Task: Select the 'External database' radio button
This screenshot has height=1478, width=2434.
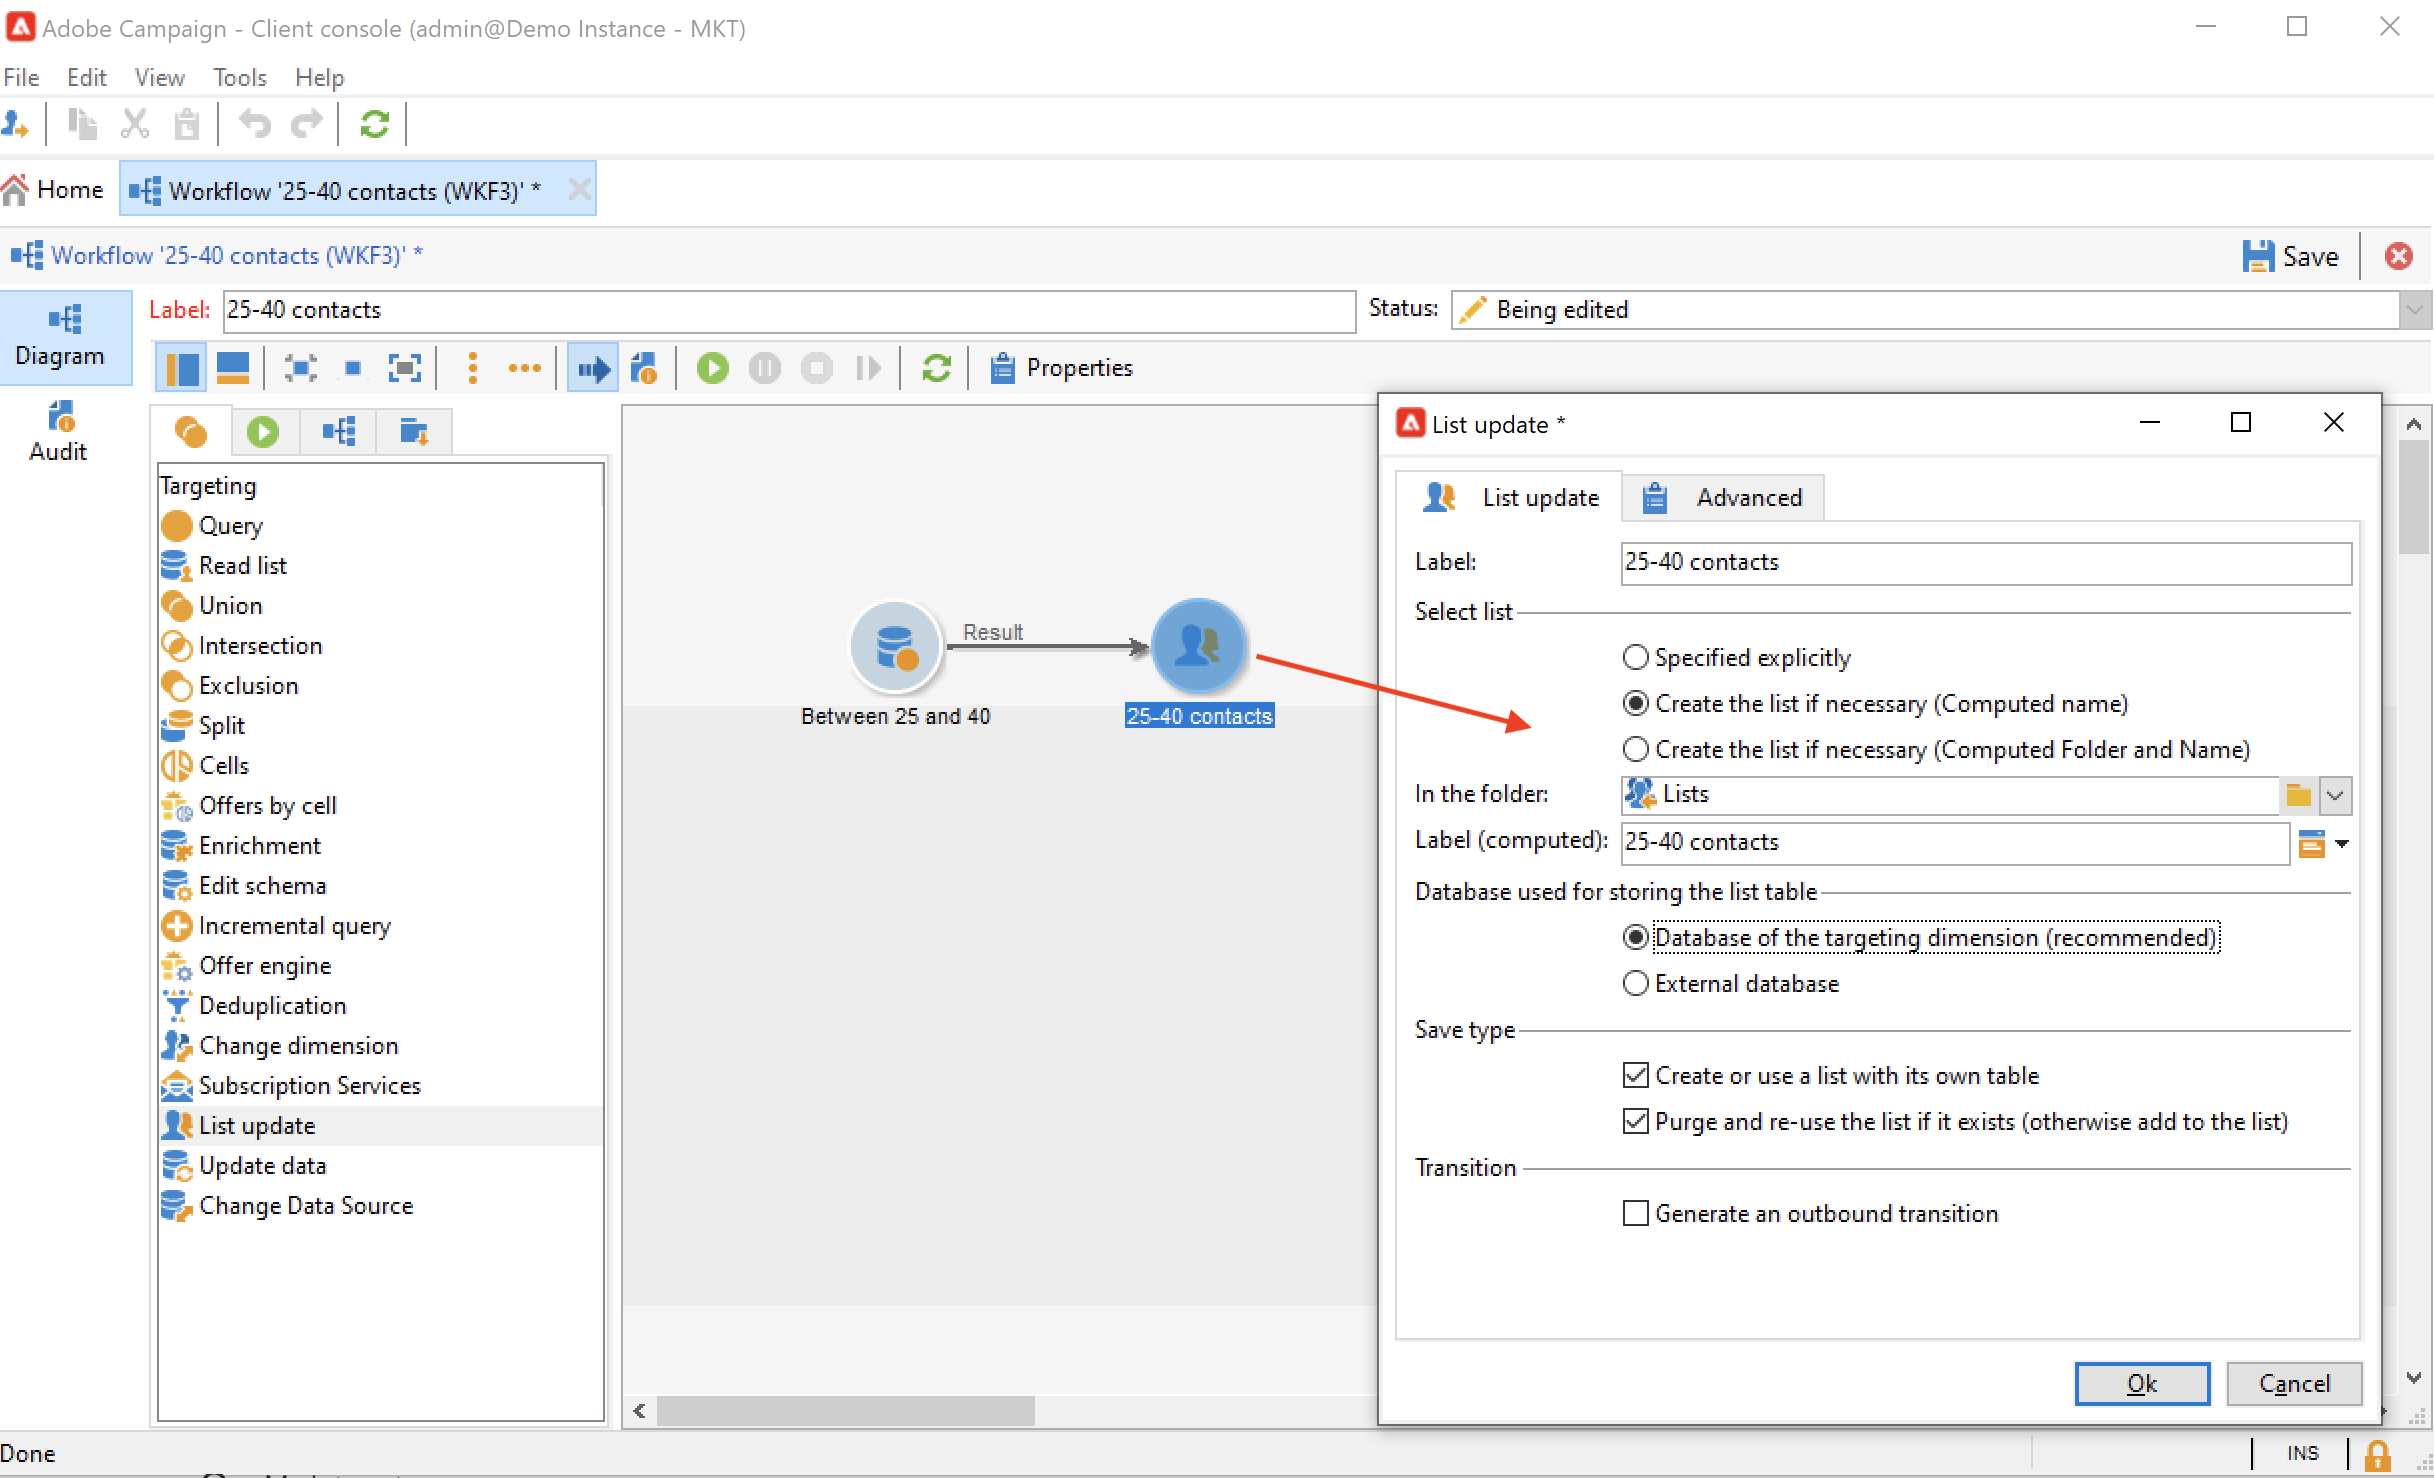Action: 1636,983
